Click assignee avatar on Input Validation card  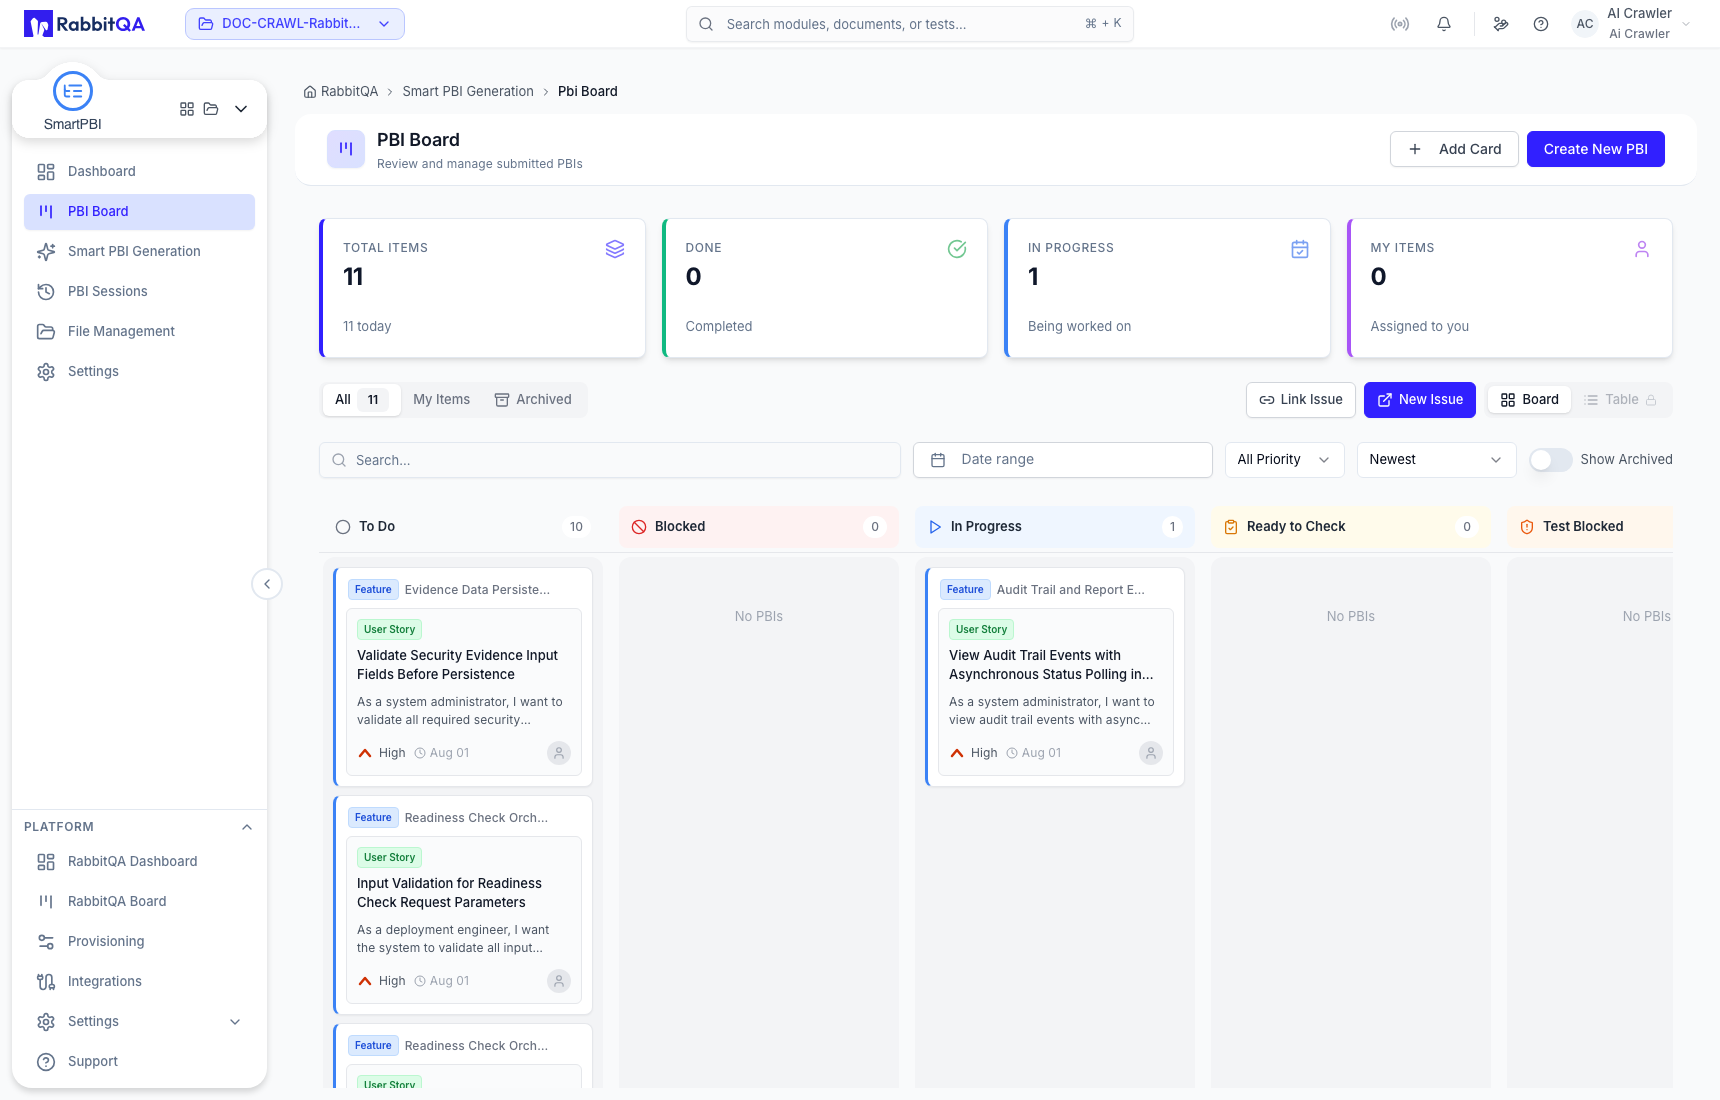click(x=559, y=981)
